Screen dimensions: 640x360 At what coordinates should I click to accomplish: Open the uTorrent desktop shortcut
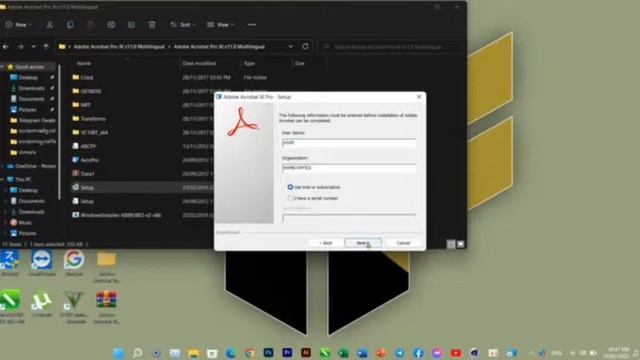(x=42, y=302)
